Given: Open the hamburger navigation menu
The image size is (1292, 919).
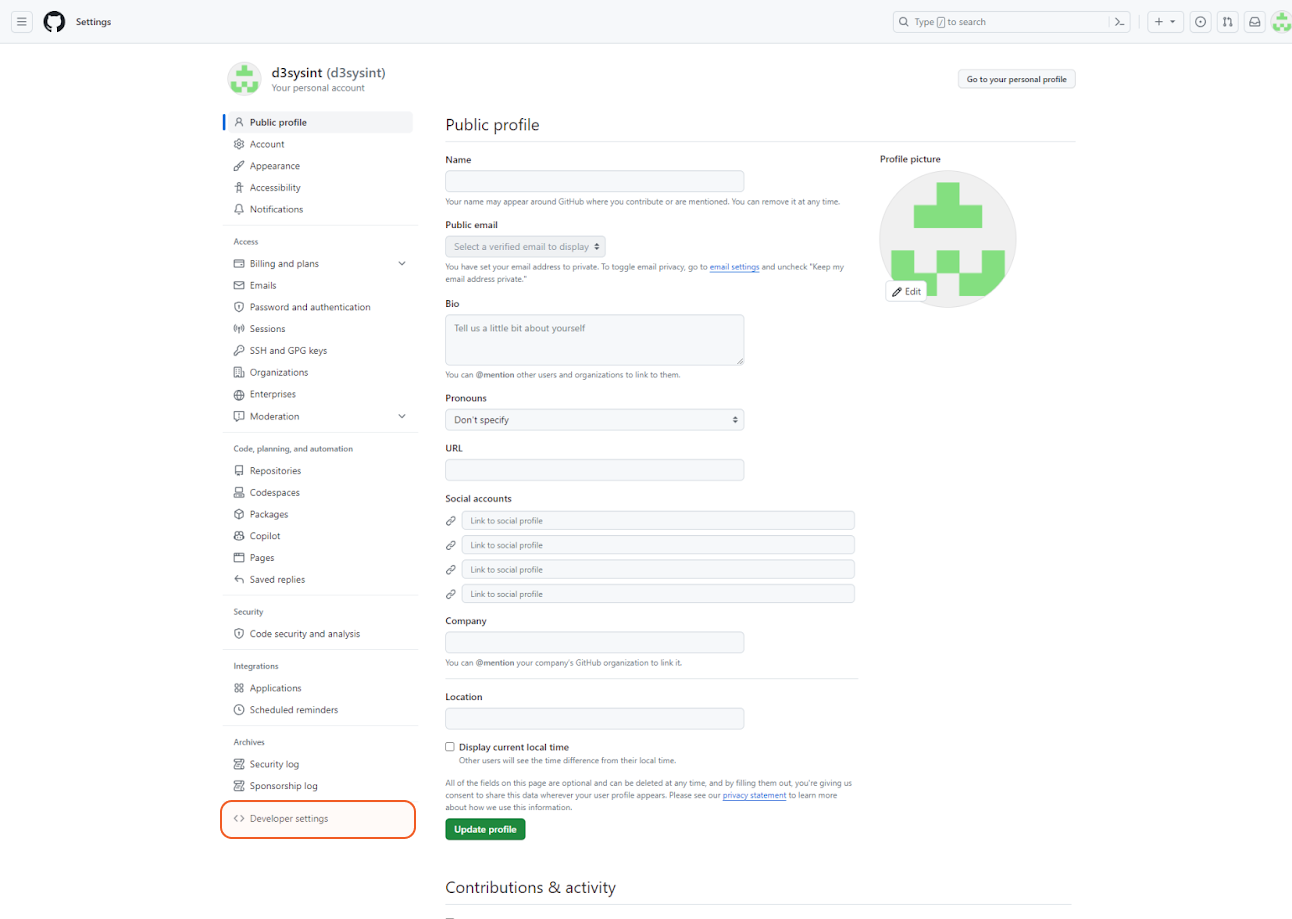Looking at the screenshot, I should click(x=22, y=22).
